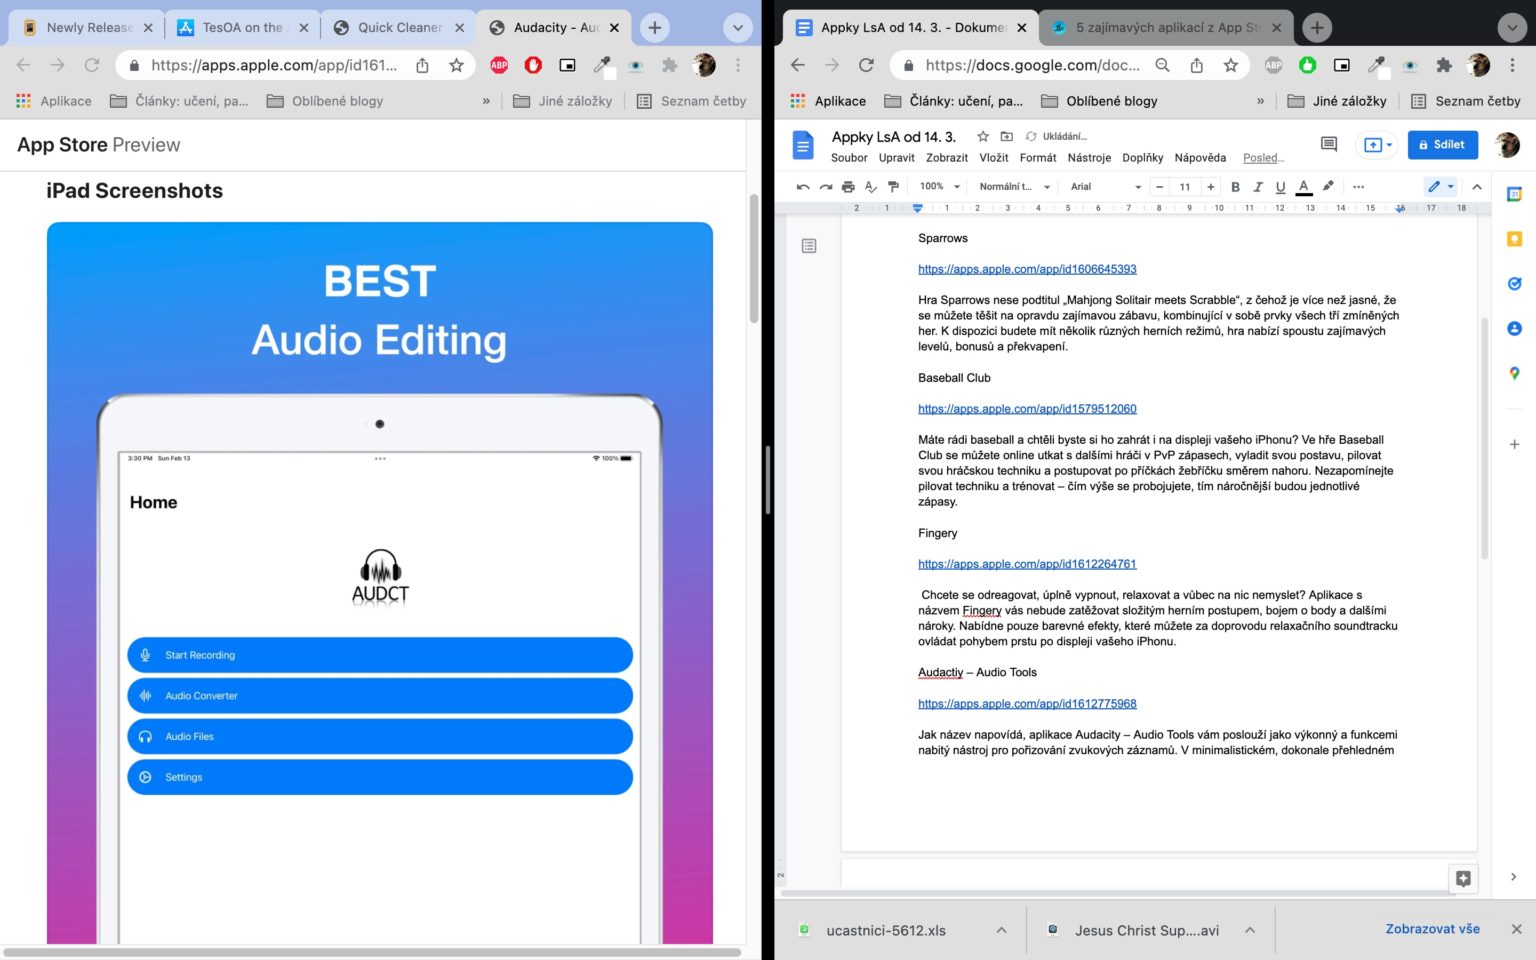Toggle underline formatting
Screen dimensions: 1536x960
pos(1280,187)
